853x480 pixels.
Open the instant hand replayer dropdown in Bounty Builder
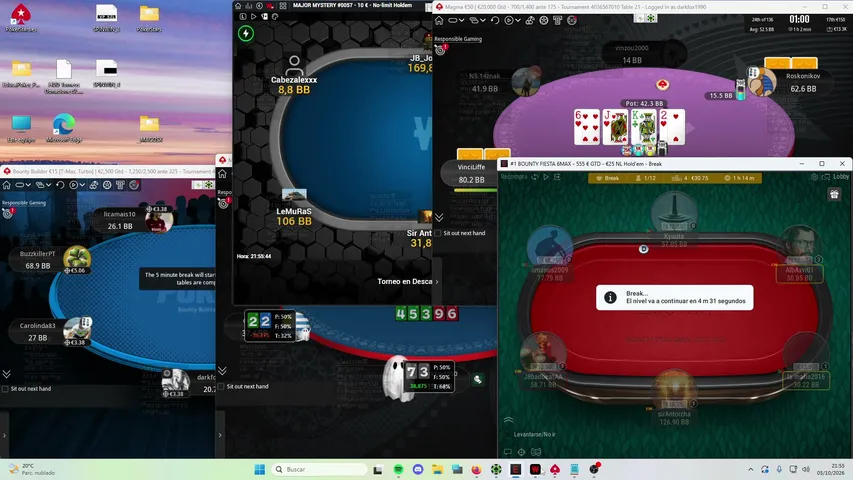pyautogui.click(x=76, y=185)
